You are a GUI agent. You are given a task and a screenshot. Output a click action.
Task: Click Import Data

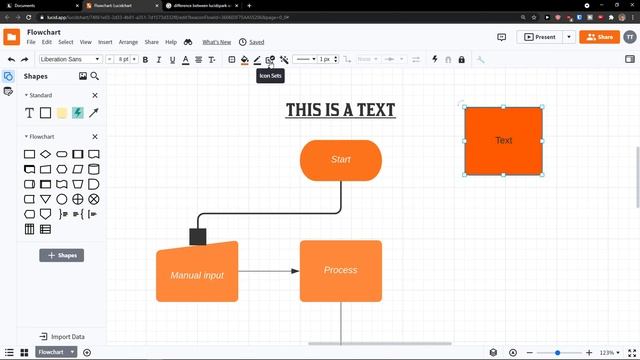(62, 337)
